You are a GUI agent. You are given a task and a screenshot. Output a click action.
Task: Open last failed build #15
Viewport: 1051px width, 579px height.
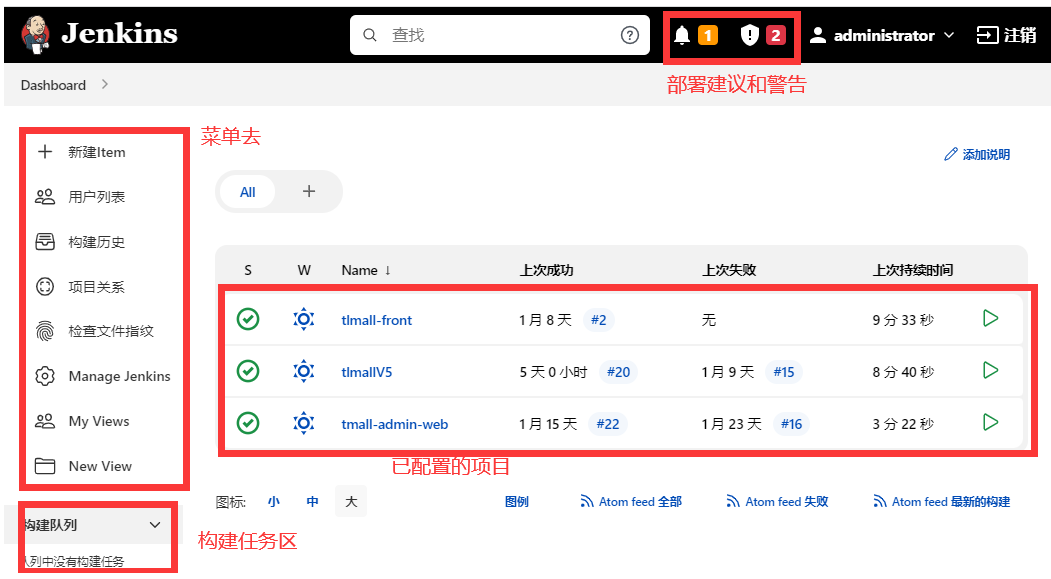coord(784,372)
